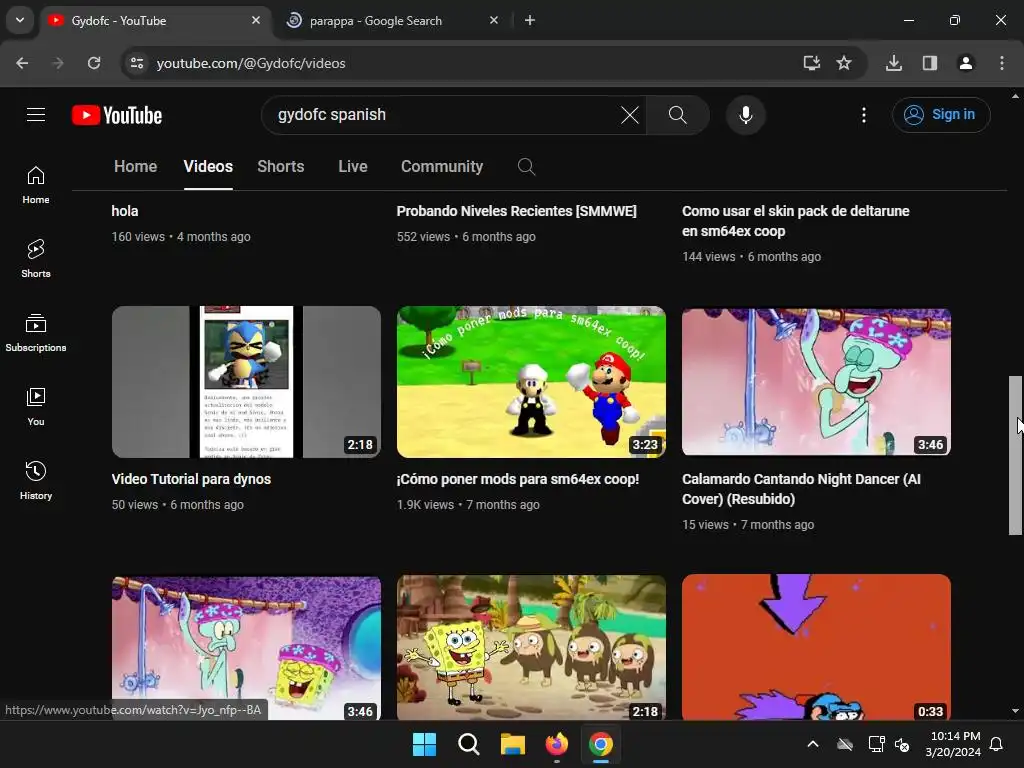Screen dimensions: 1024x768
Task: Switch to parappa - Google Search tab
Action: (x=392, y=21)
